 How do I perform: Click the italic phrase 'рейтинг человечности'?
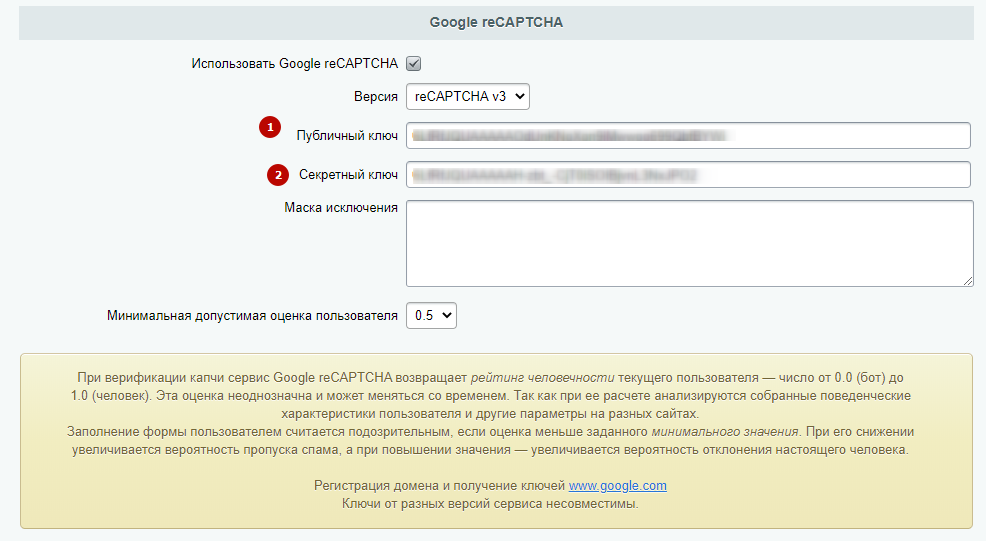[542, 377]
